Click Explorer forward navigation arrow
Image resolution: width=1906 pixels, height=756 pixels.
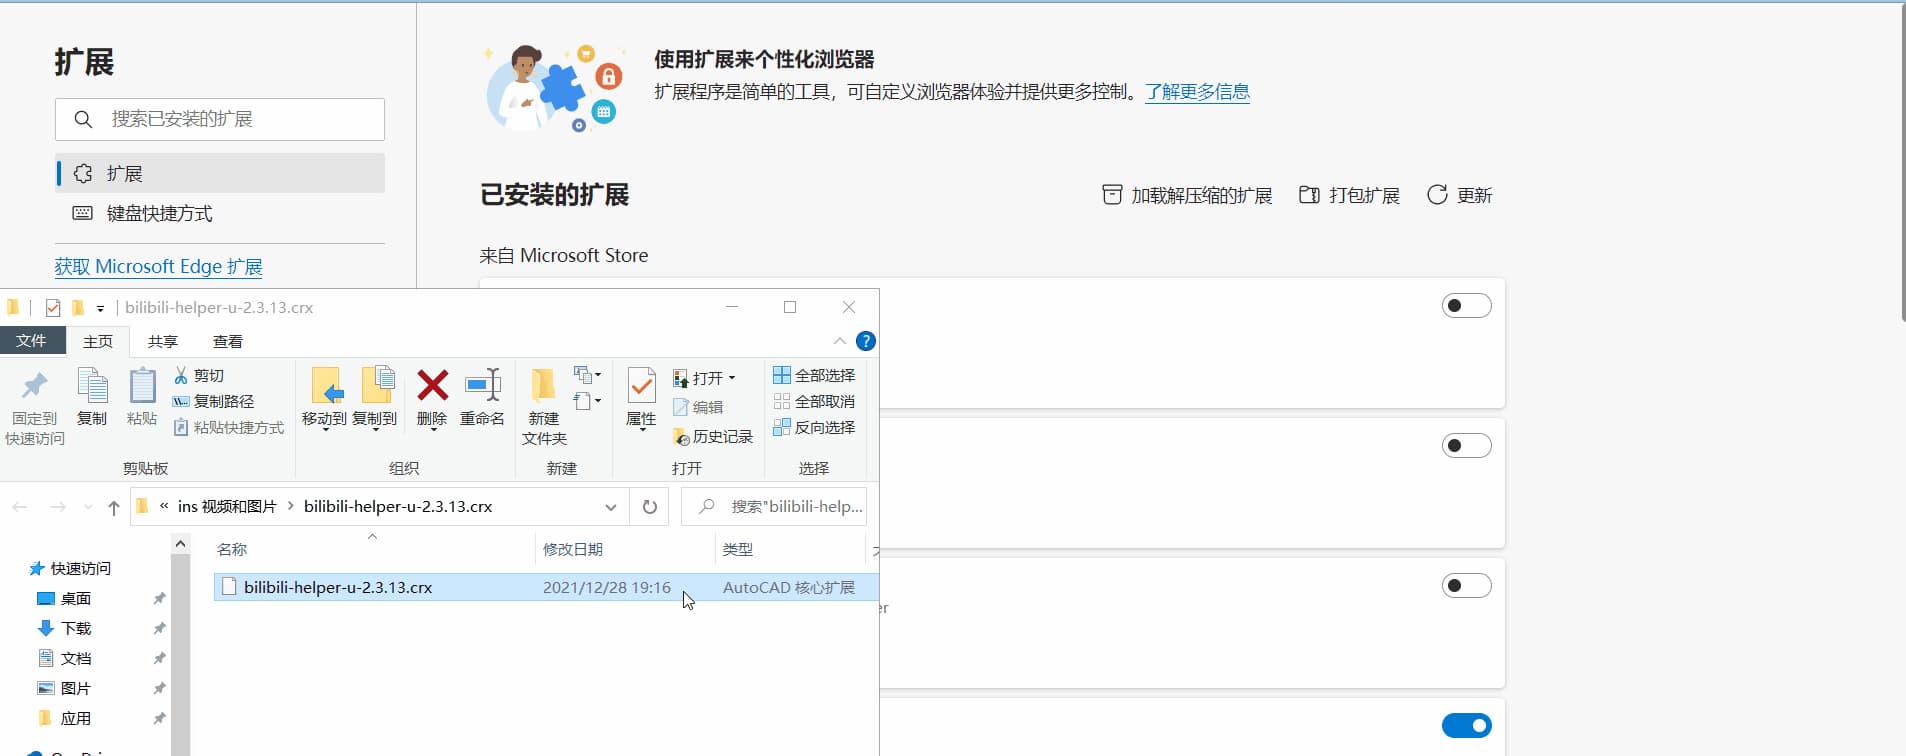point(58,507)
